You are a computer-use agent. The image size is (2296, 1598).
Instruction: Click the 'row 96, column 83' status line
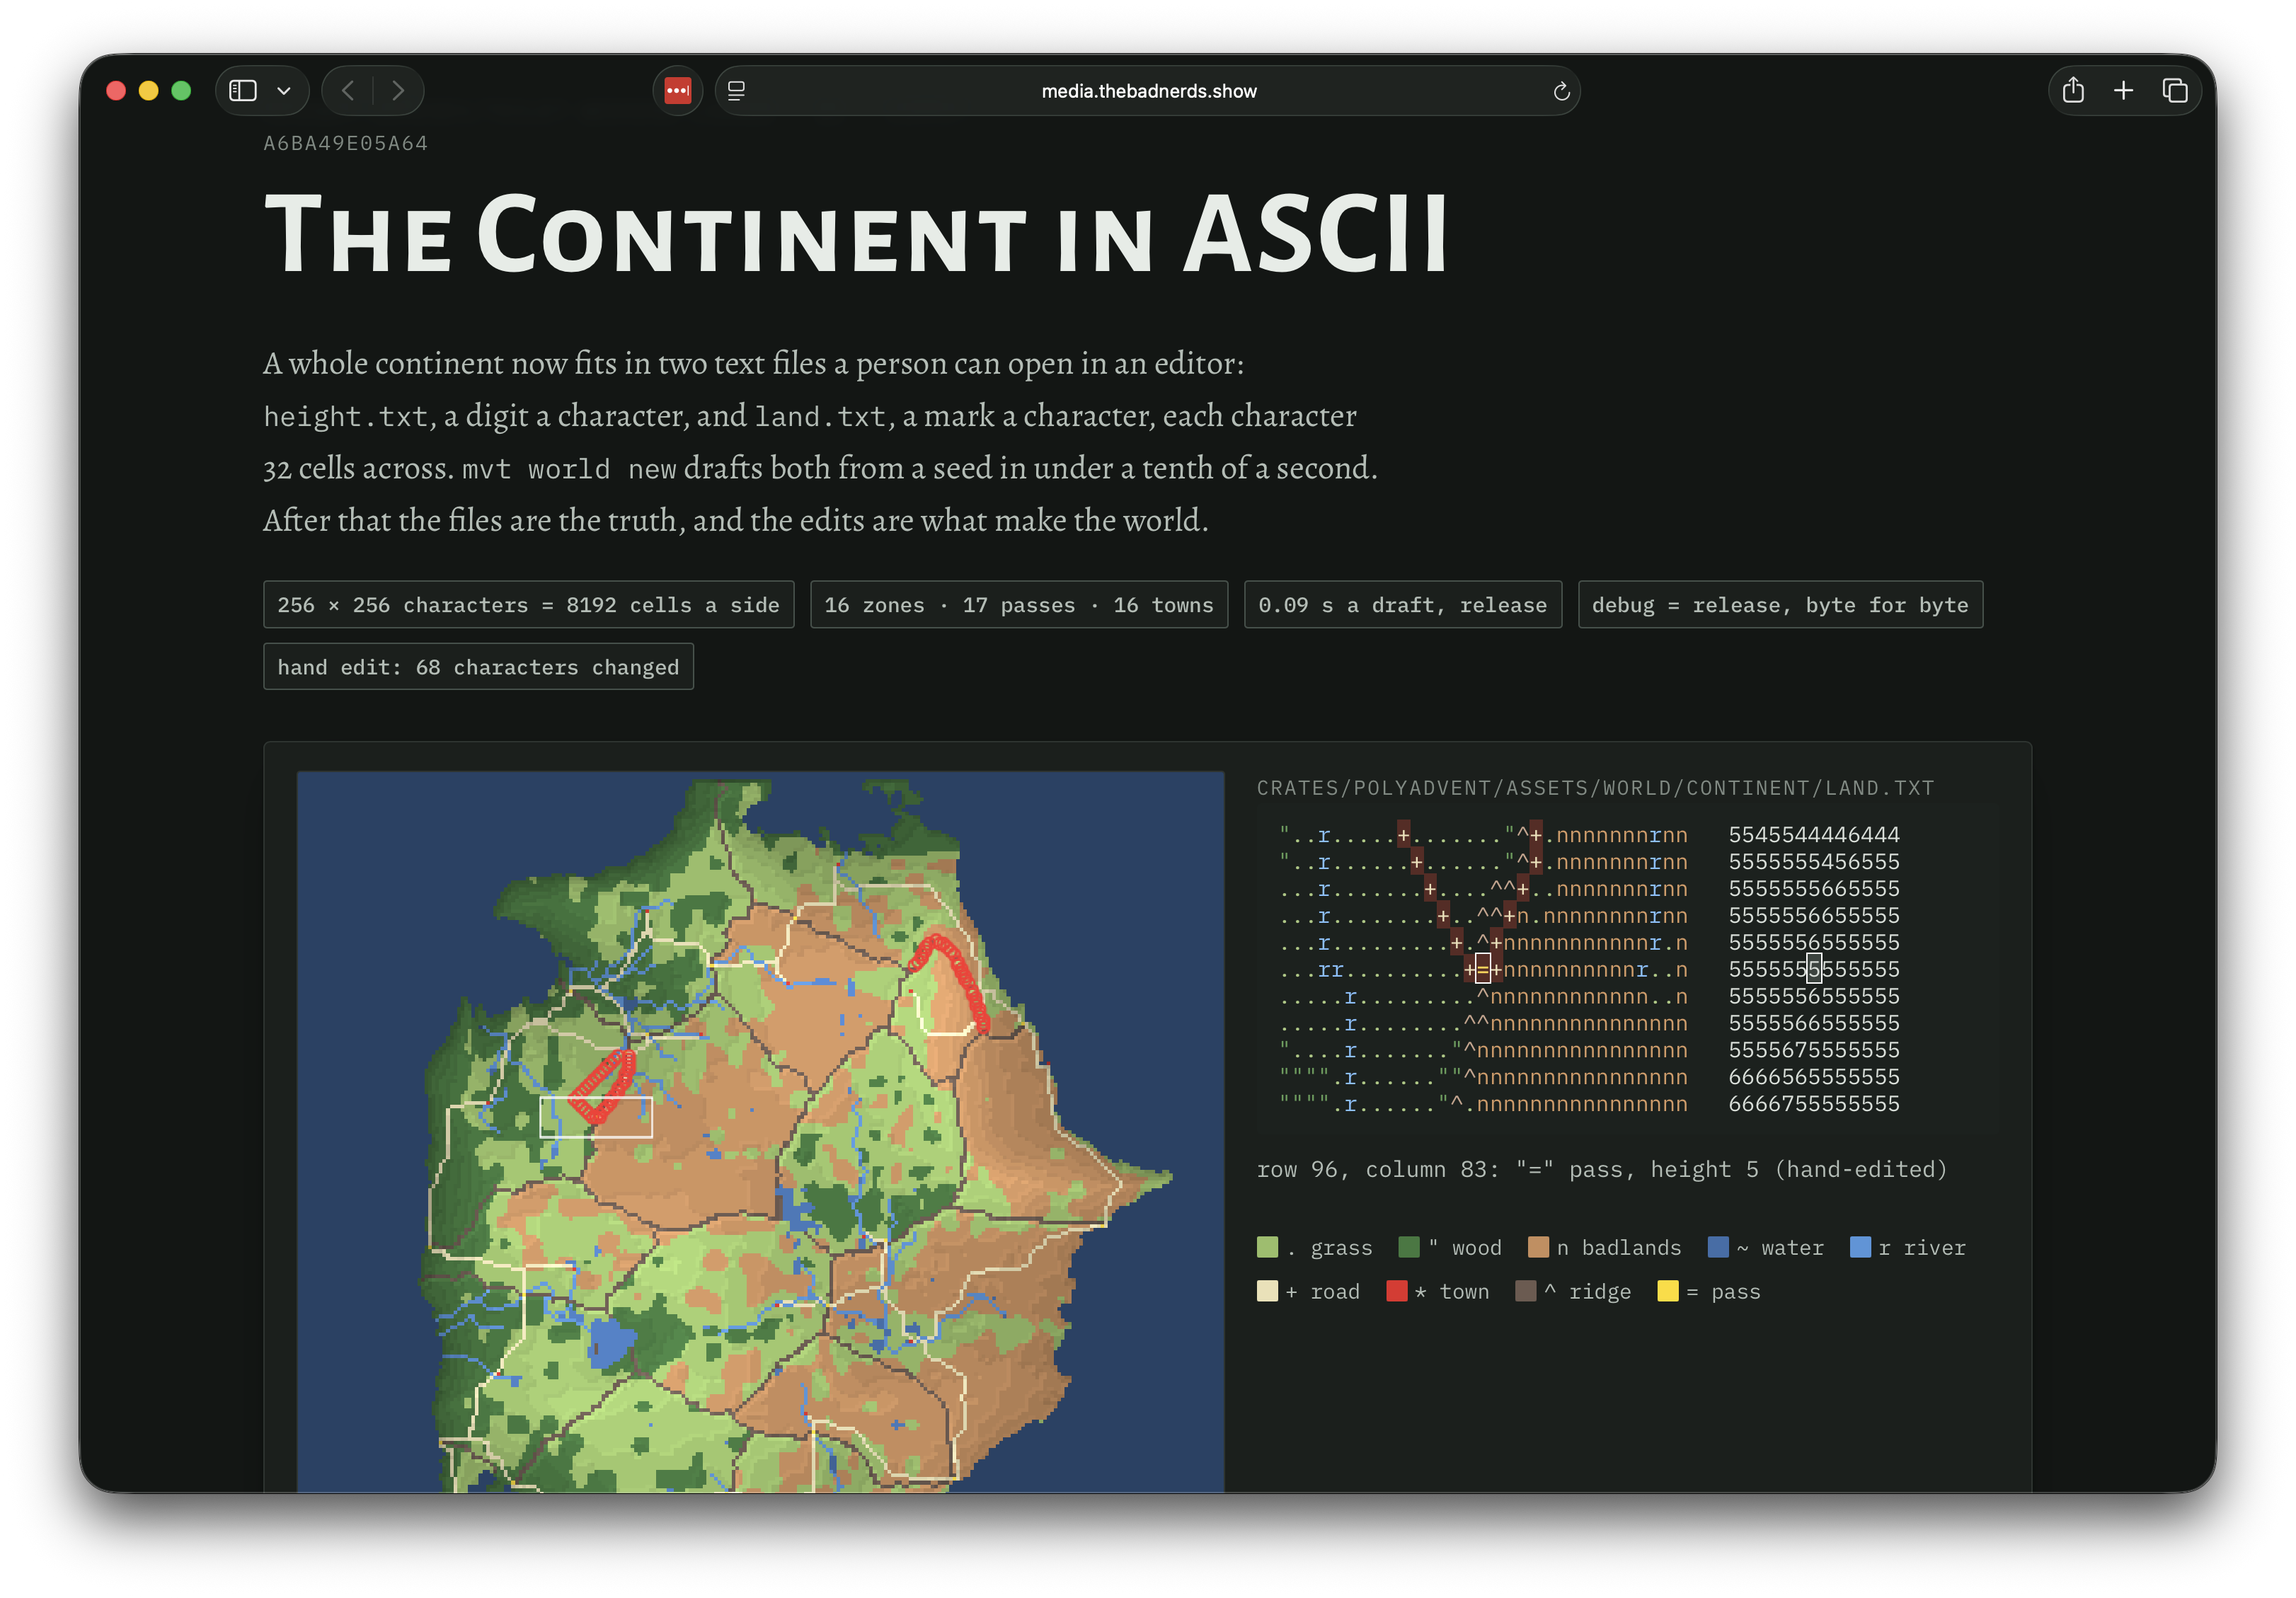click(x=1602, y=1169)
